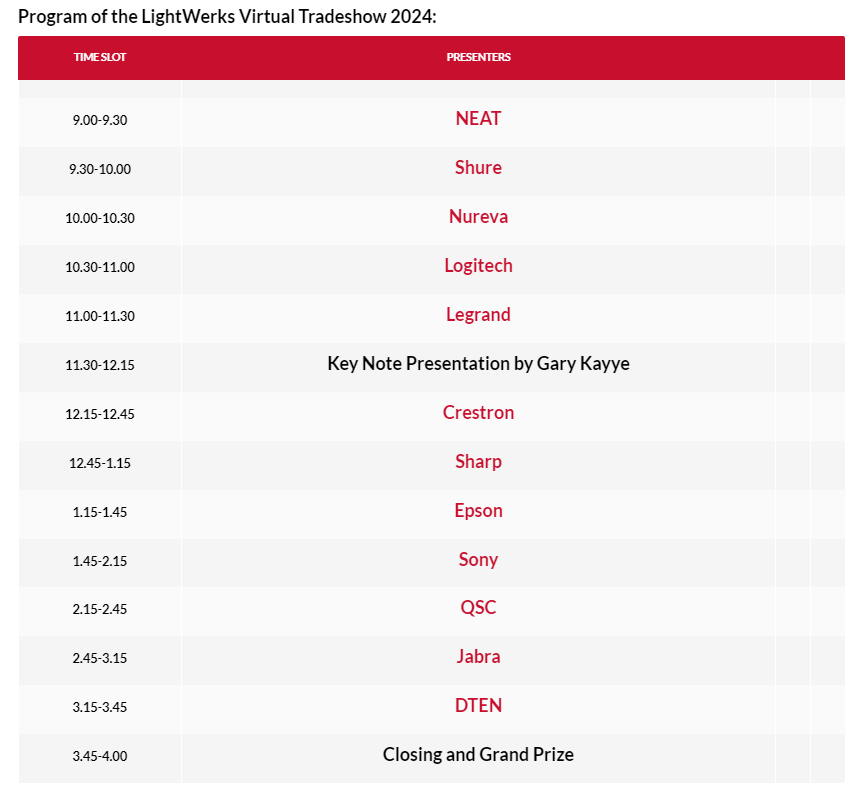Image resolution: width=866 pixels, height=793 pixels.
Task: Follow the Logitech presenter link
Action: click(x=478, y=265)
